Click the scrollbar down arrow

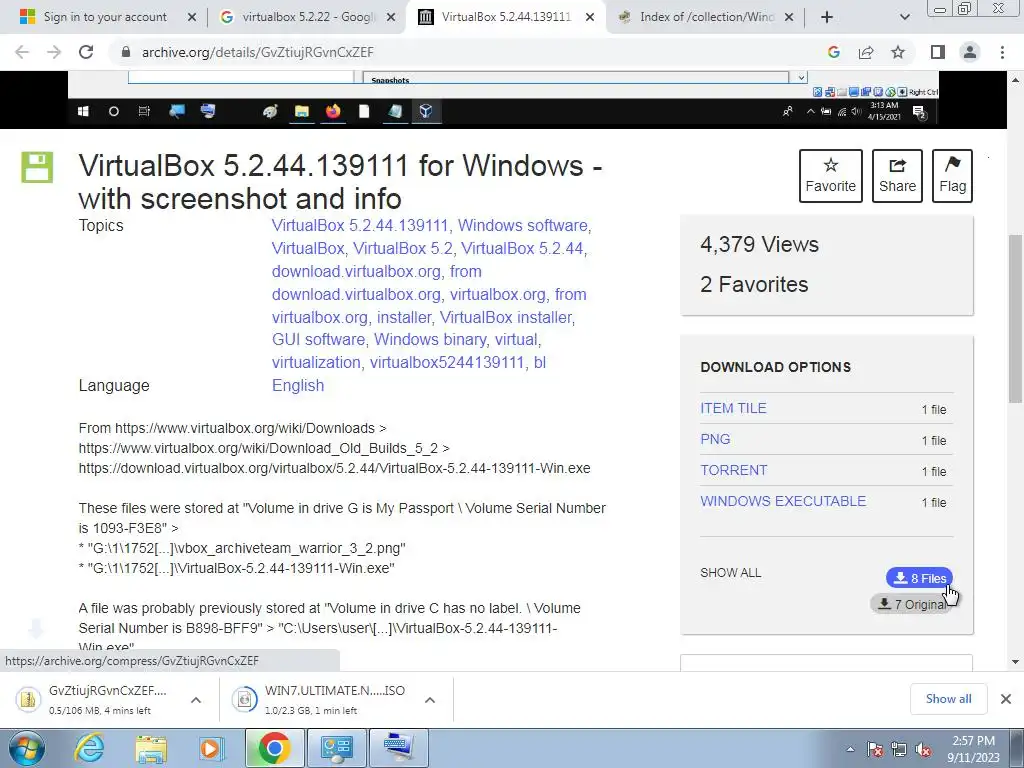[1016, 662]
